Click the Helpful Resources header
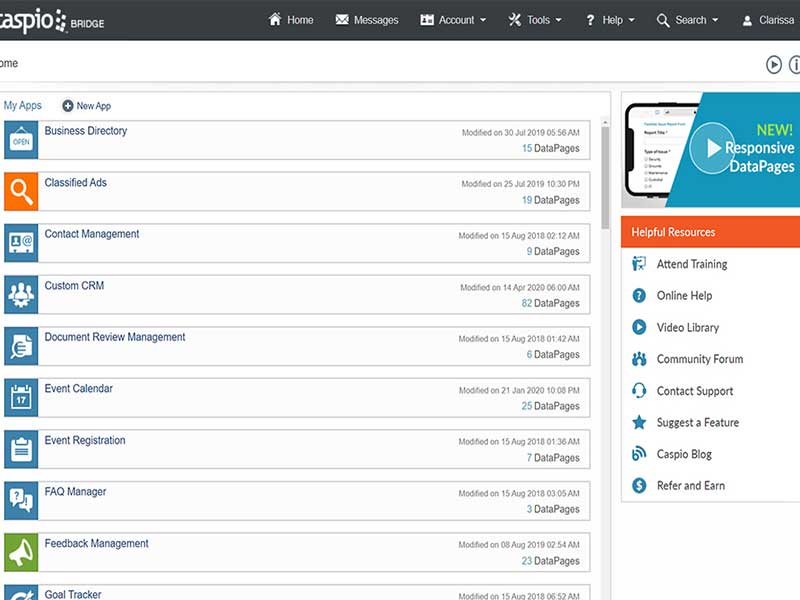Screen dimensions: 800x600 coord(710,232)
